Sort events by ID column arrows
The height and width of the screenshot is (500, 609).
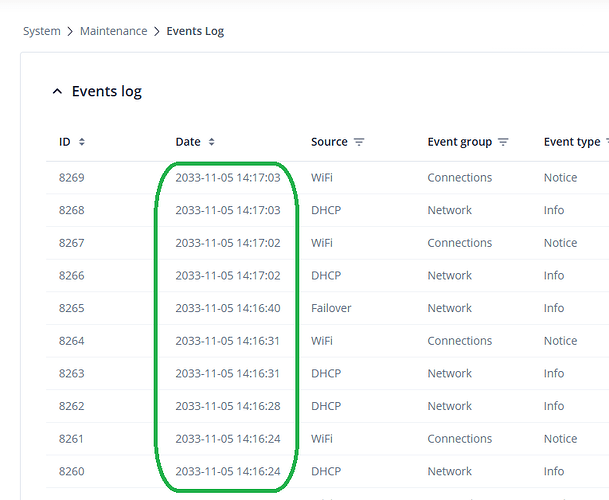point(82,142)
